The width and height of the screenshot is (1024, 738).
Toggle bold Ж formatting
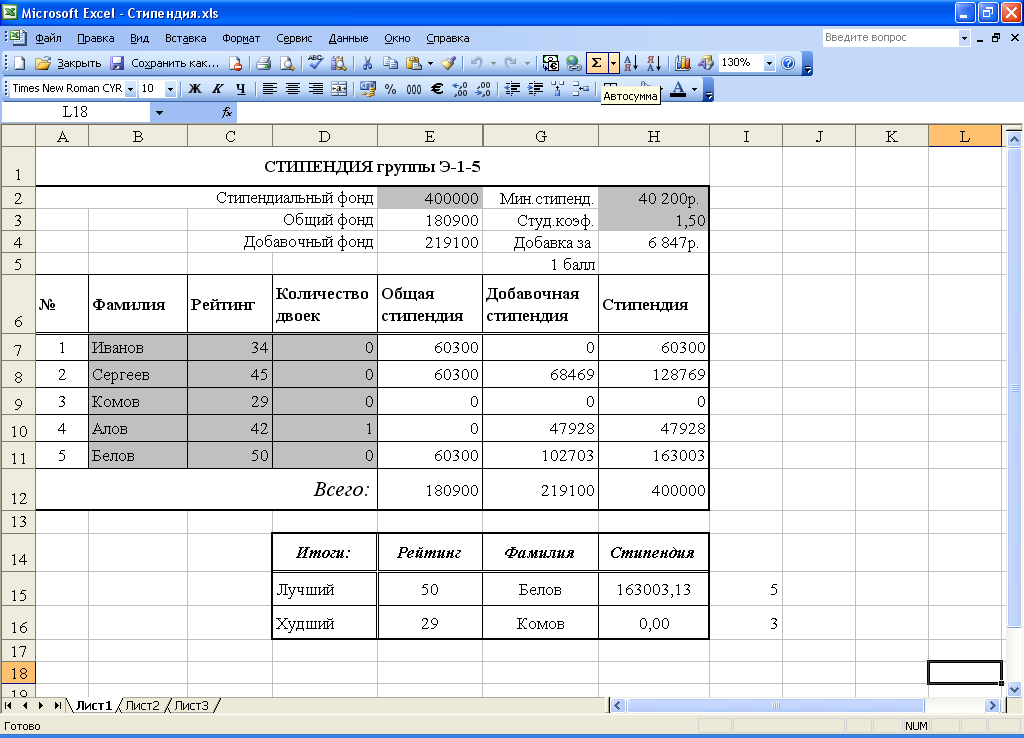[x=195, y=89]
